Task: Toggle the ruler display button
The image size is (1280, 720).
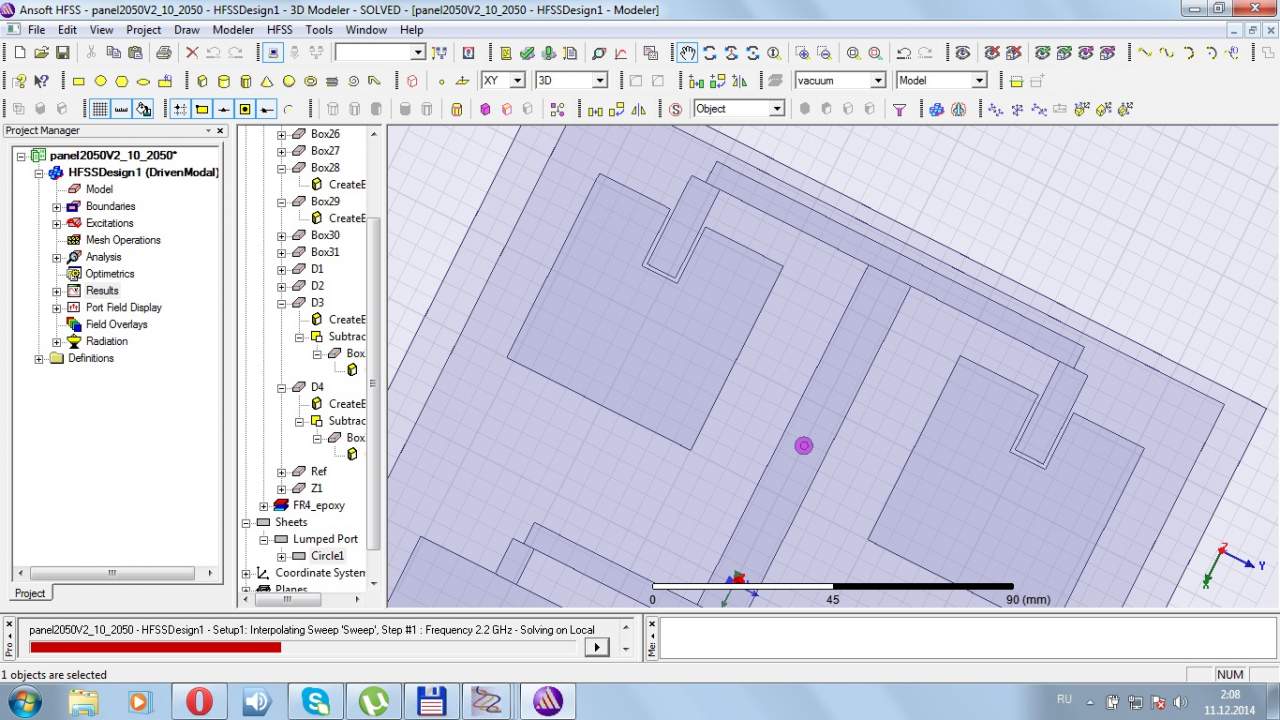Action: coord(122,109)
